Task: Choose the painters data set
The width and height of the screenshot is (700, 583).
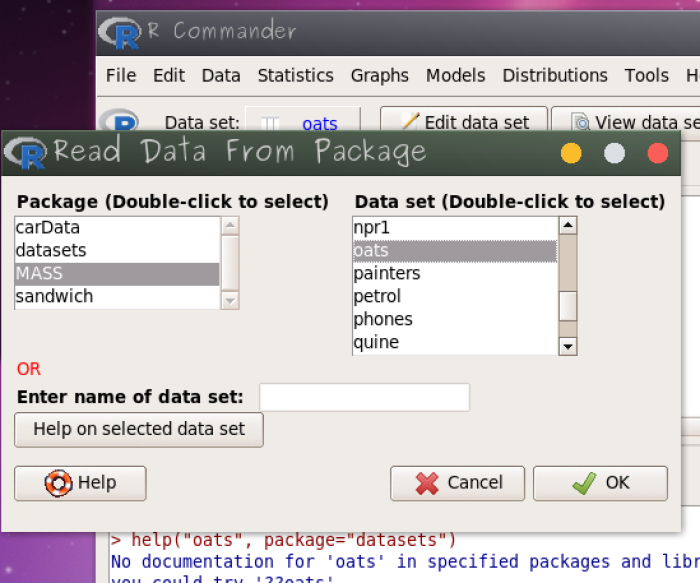Action: pyautogui.click(x=387, y=273)
